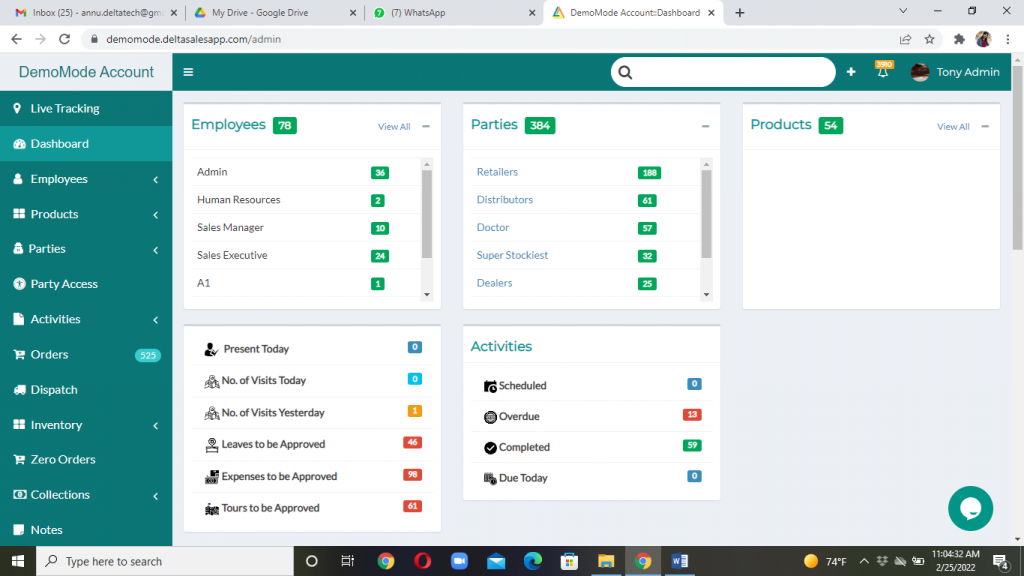Click the Sales Executive count badge 24
This screenshot has height=576, width=1024.
[379, 256]
